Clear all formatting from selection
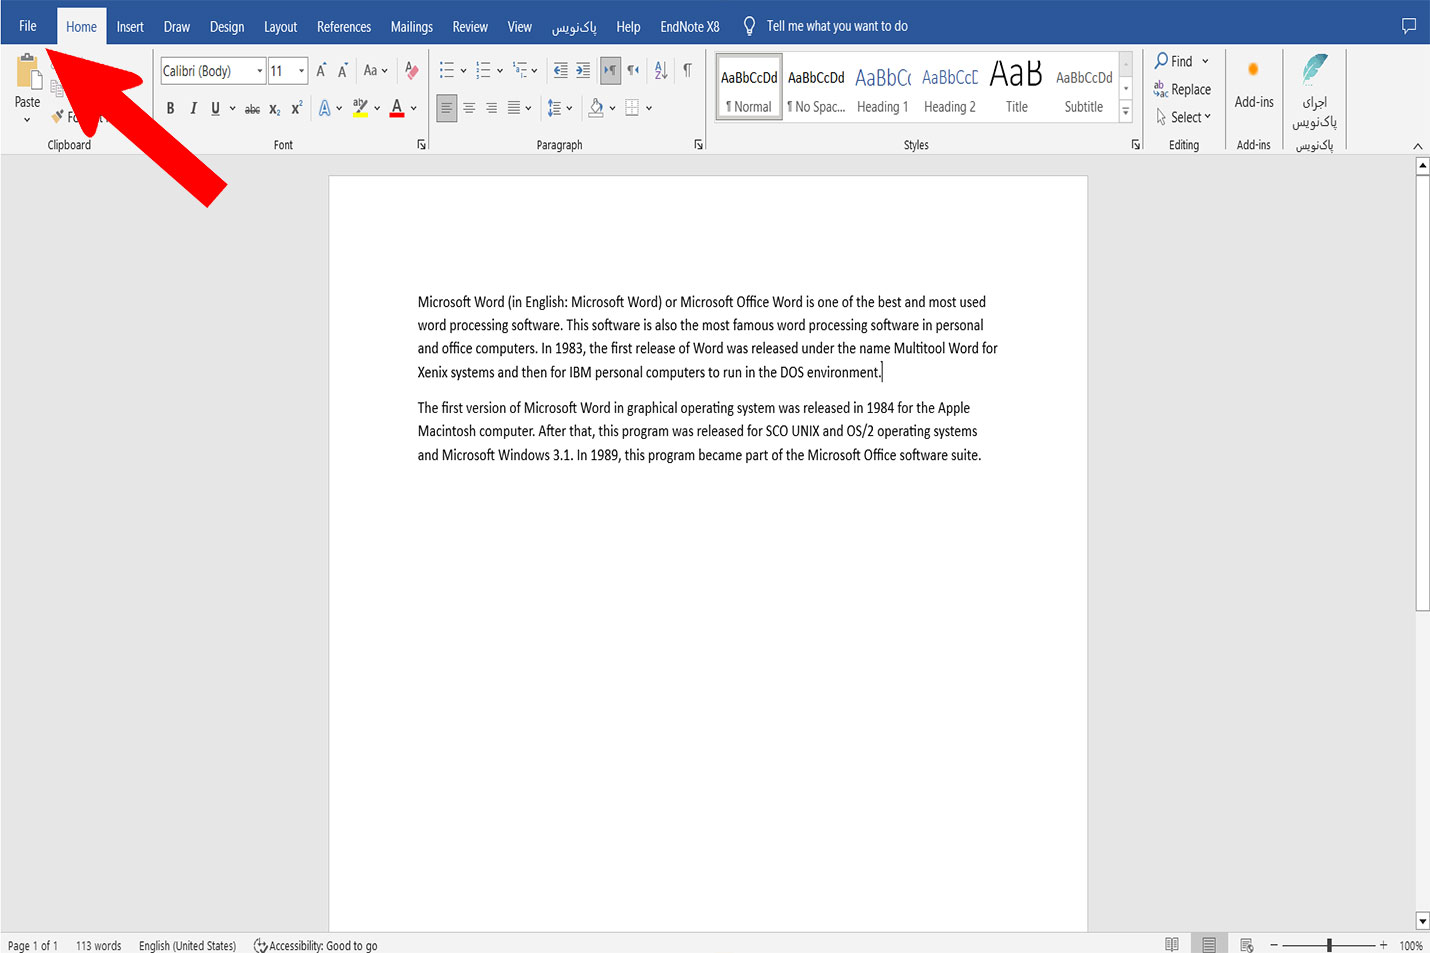This screenshot has height=953, width=1430. point(411,71)
